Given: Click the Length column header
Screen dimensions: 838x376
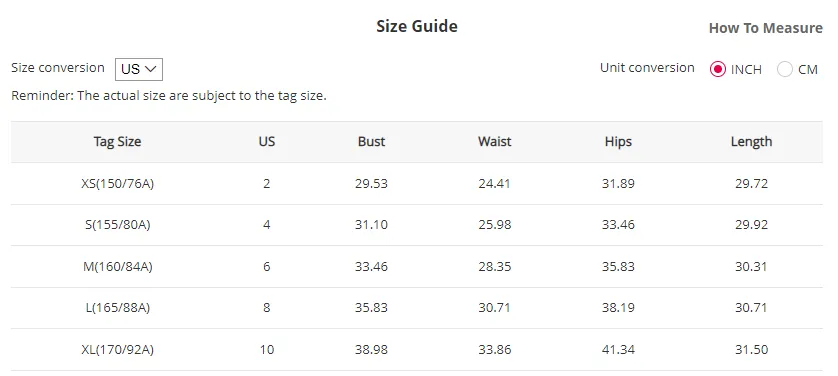Looking at the screenshot, I should coord(751,142).
